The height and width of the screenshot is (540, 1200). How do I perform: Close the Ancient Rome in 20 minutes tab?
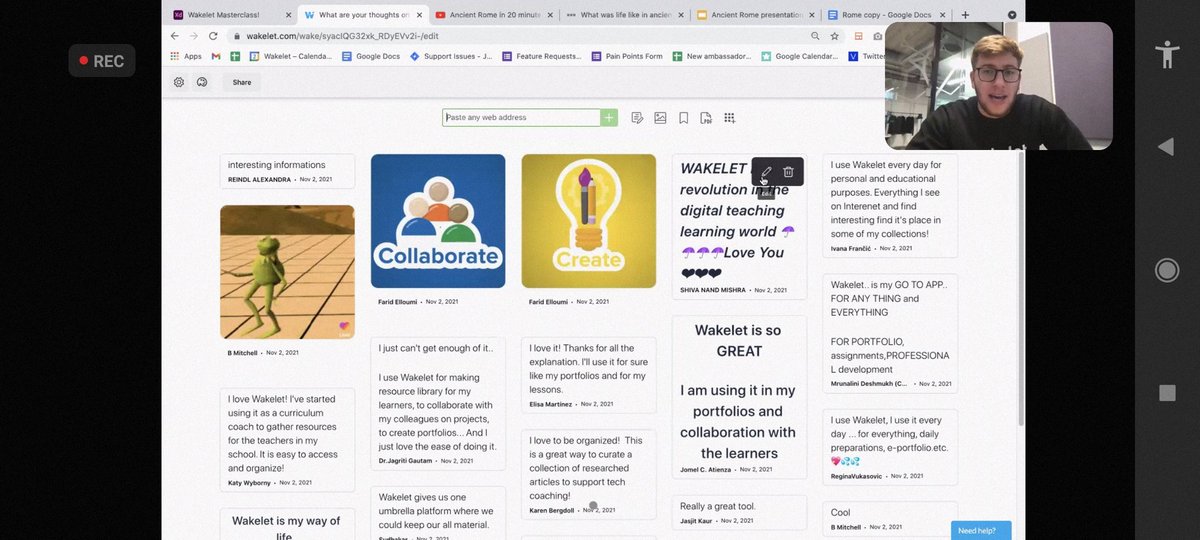pos(551,15)
